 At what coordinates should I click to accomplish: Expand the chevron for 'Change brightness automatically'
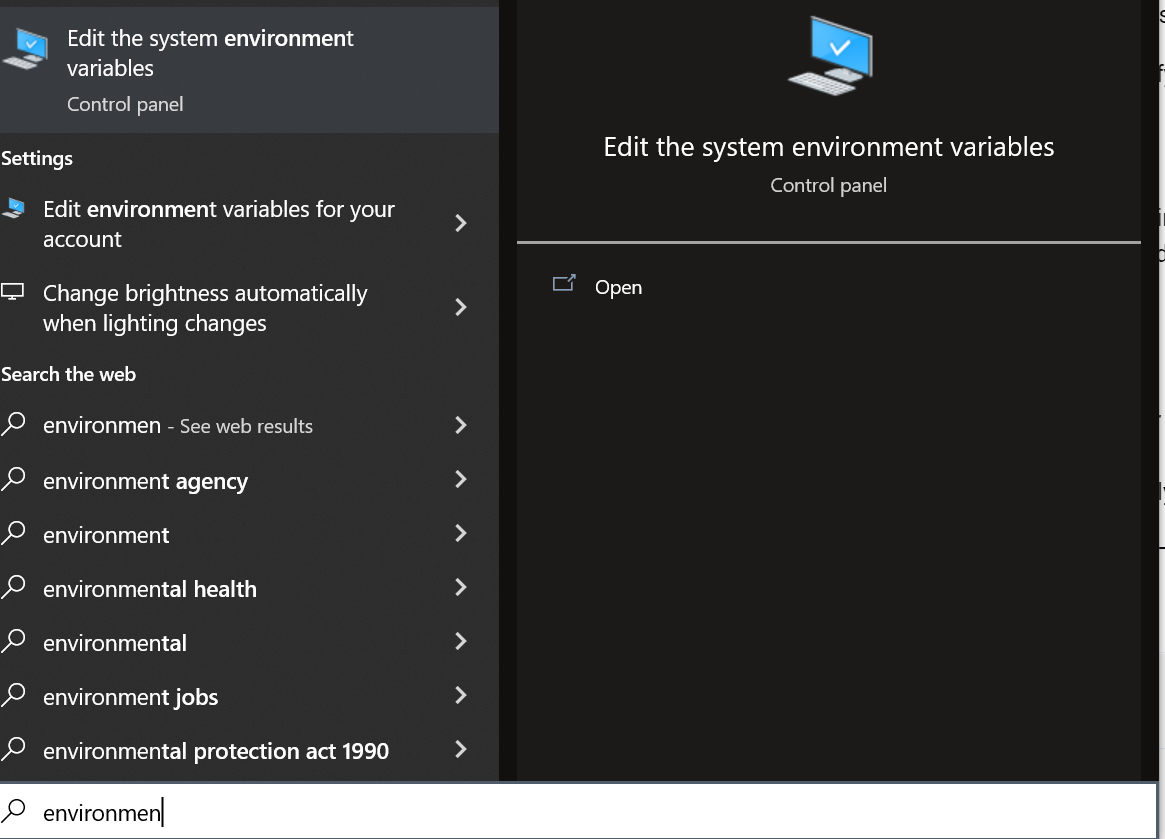[x=461, y=307]
